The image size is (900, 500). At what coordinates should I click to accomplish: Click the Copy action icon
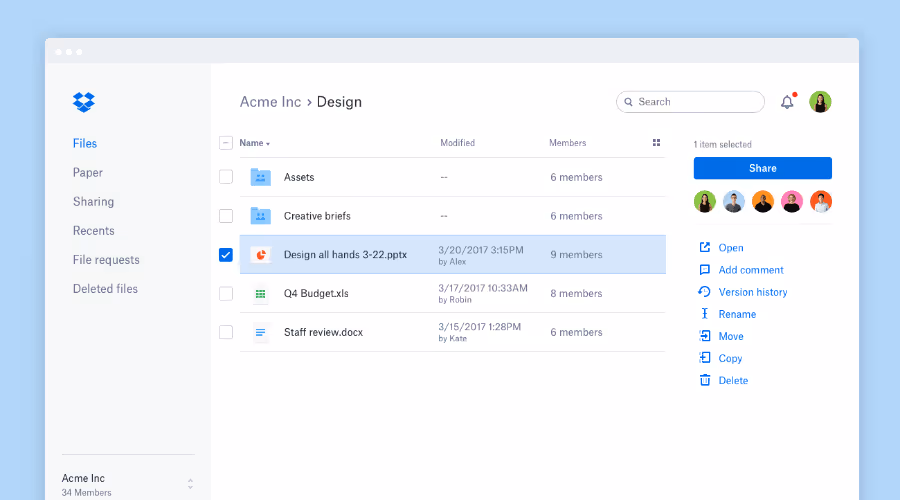point(705,358)
